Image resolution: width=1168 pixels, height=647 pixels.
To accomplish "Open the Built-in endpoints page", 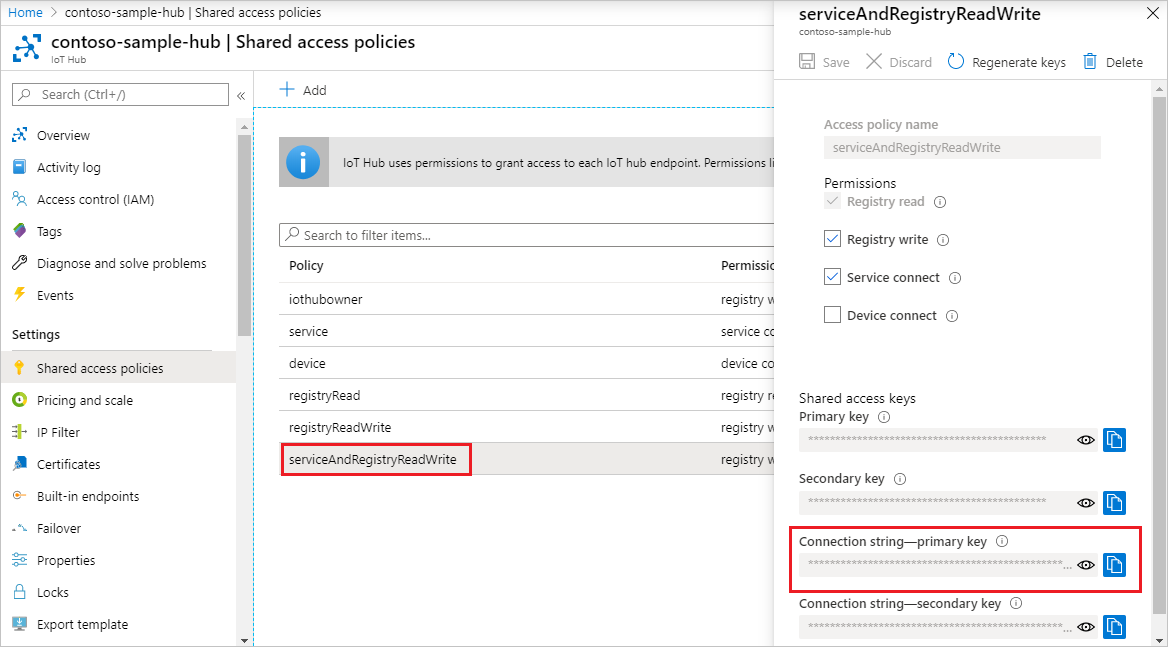I will 88,496.
